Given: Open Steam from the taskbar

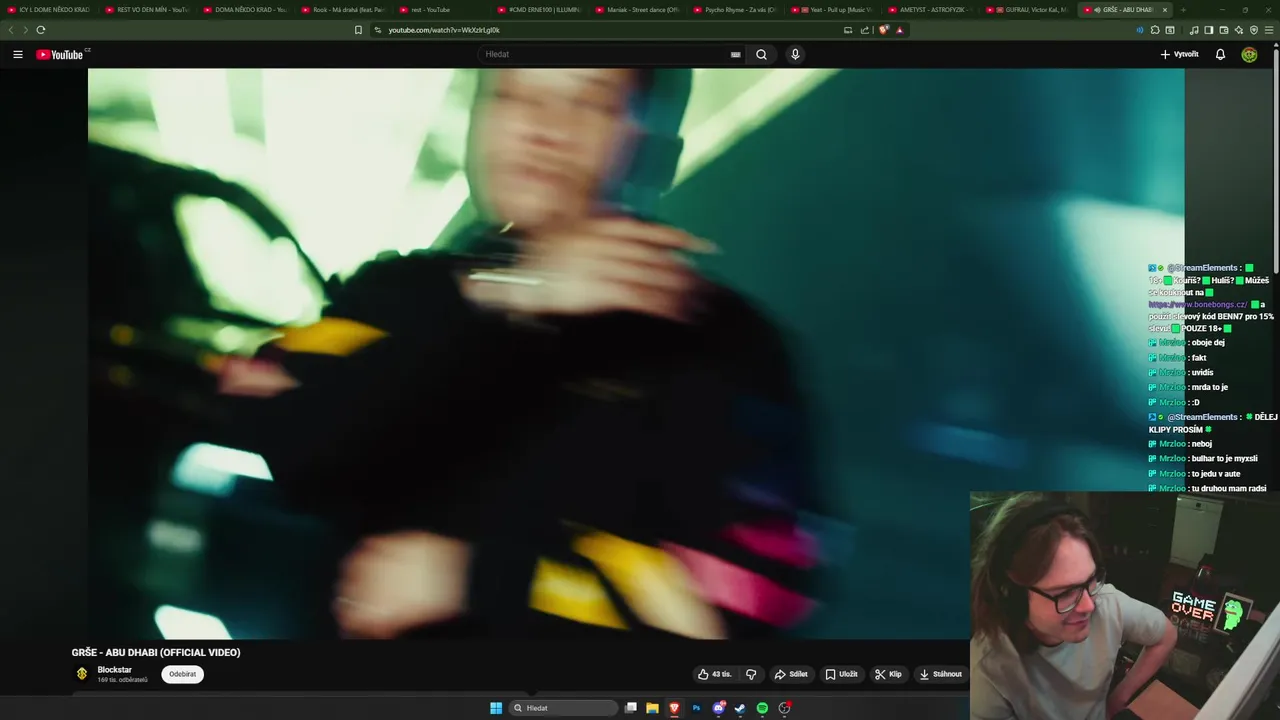Looking at the screenshot, I should [740, 708].
